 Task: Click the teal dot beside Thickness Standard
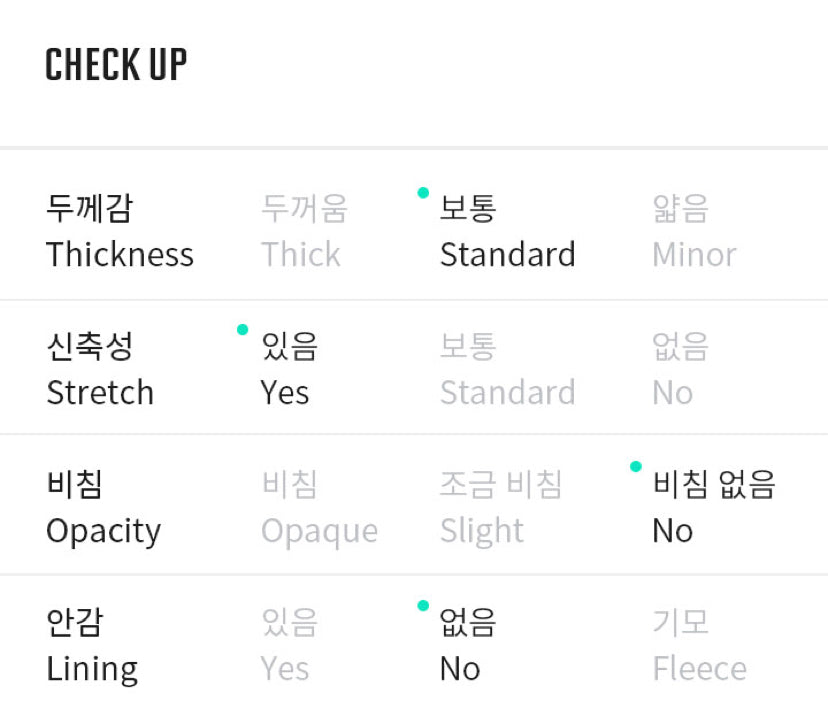click(423, 193)
